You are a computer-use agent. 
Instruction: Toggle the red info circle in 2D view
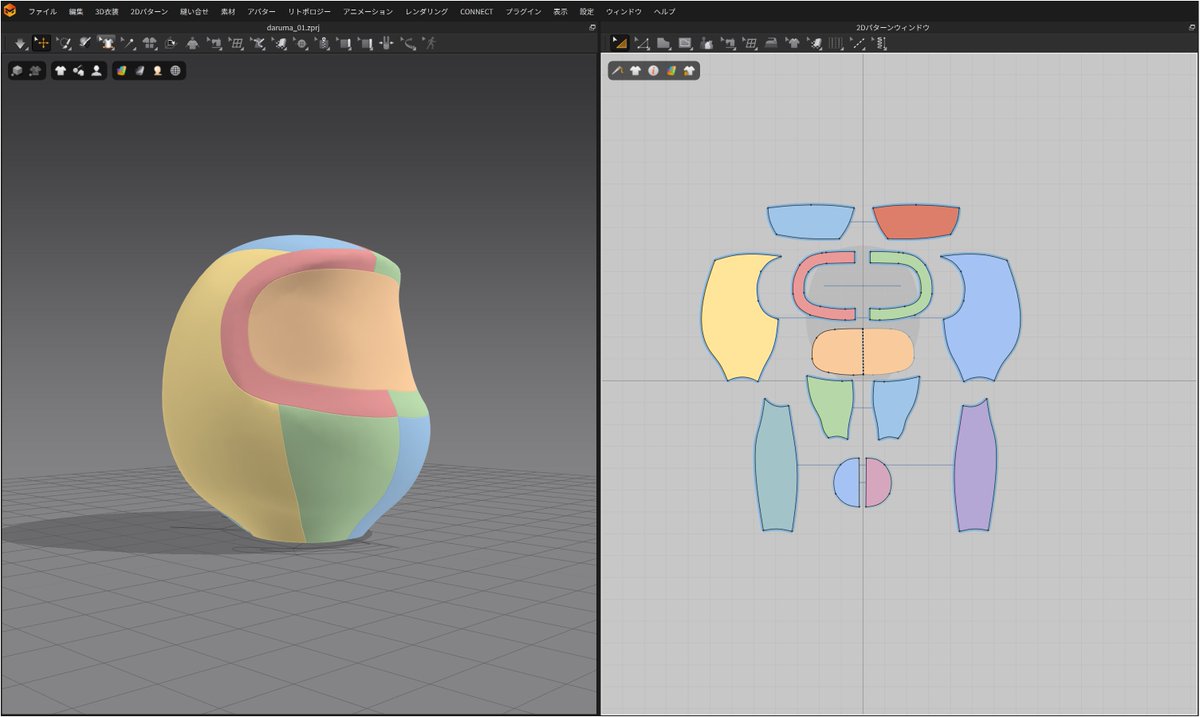[x=653, y=71]
